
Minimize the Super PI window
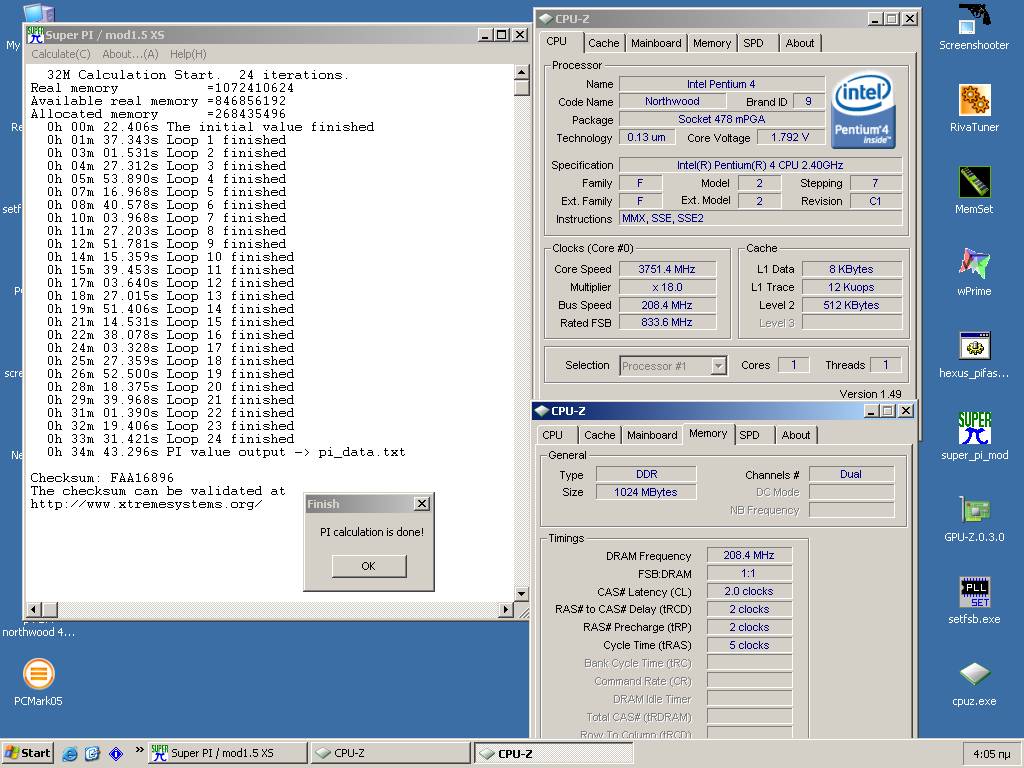coord(485,35)
